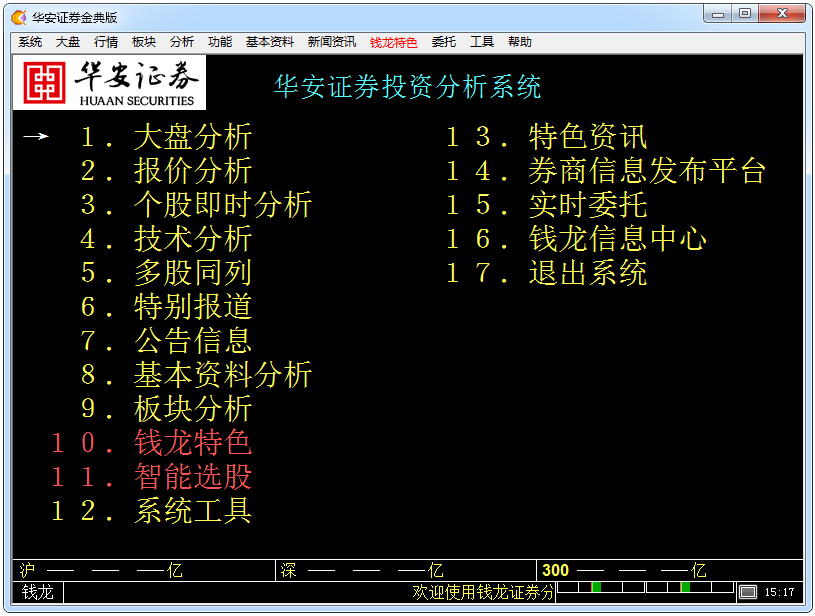Select option 8 基本资料分析
The height and width of the screenshot is (616, 815).
(196, 375)
